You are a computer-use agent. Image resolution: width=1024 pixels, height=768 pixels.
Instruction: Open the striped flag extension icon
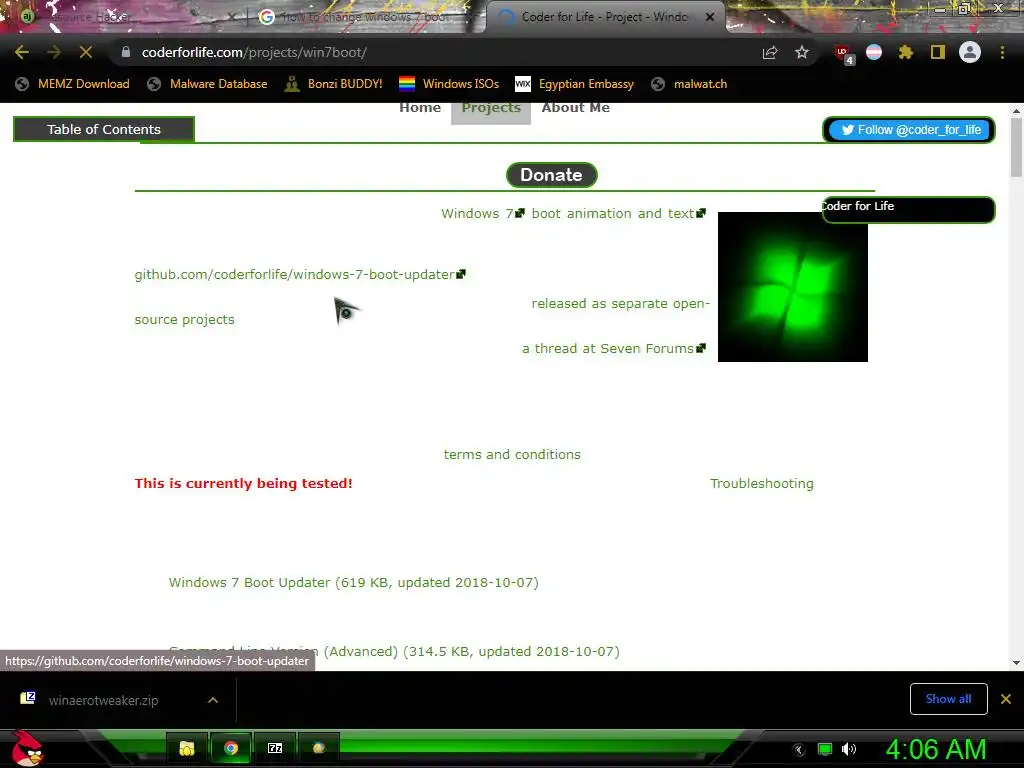click(x=874, y=52)
